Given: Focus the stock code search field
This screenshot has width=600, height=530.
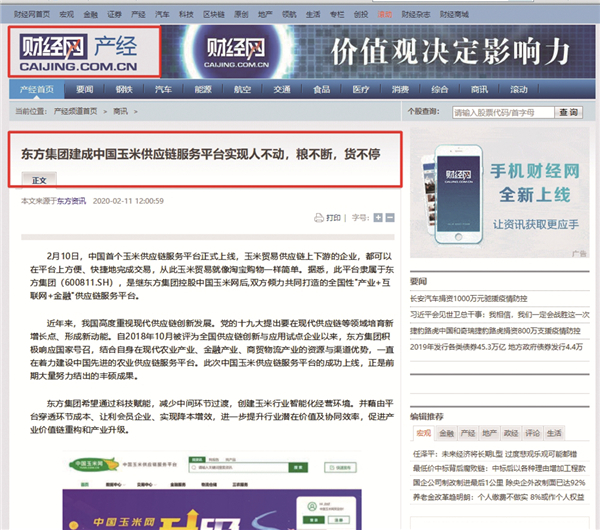Looking at the screenshot, I should (503, 113).
